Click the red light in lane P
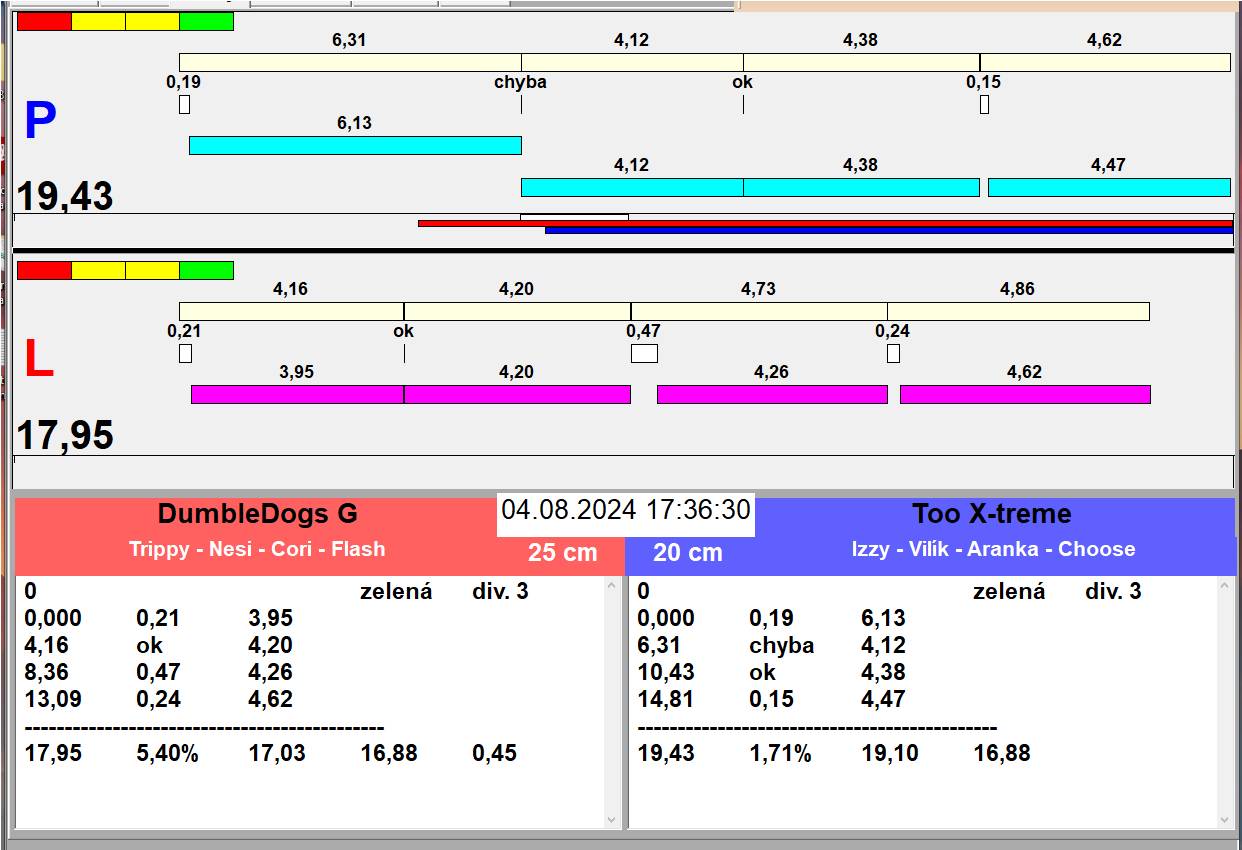 [x=45, y=22]
